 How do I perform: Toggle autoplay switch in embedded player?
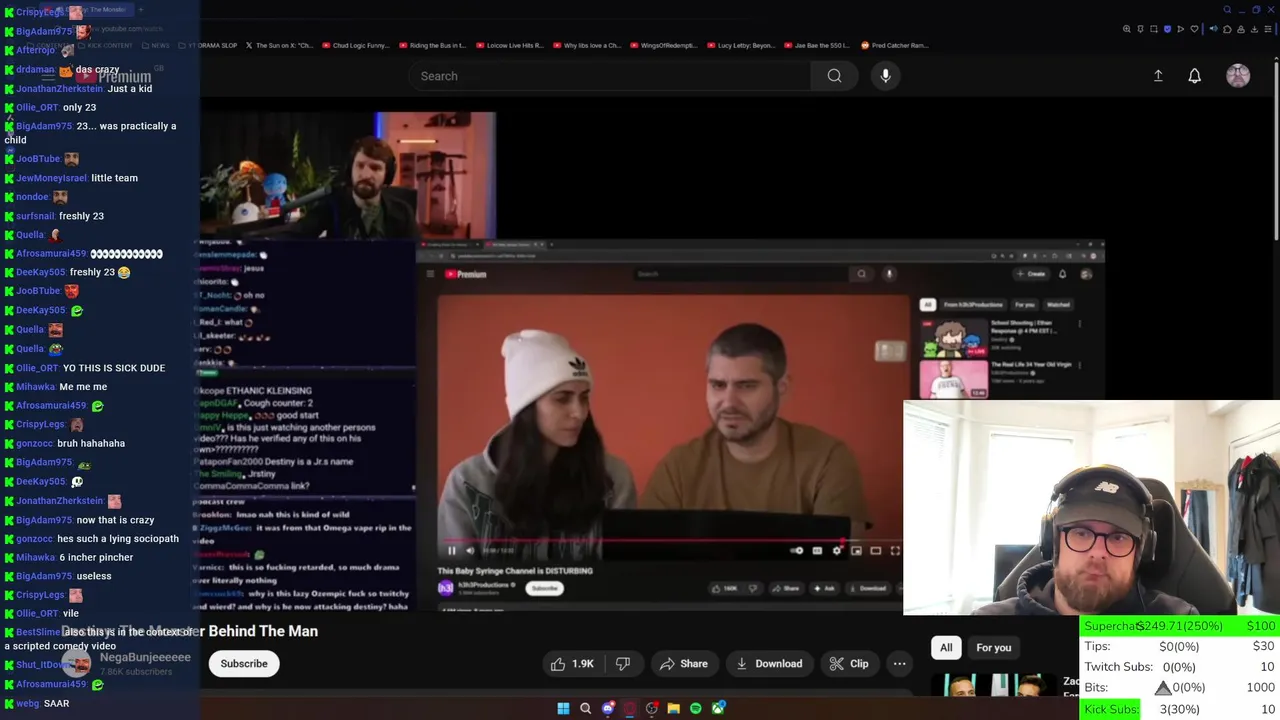797,551
